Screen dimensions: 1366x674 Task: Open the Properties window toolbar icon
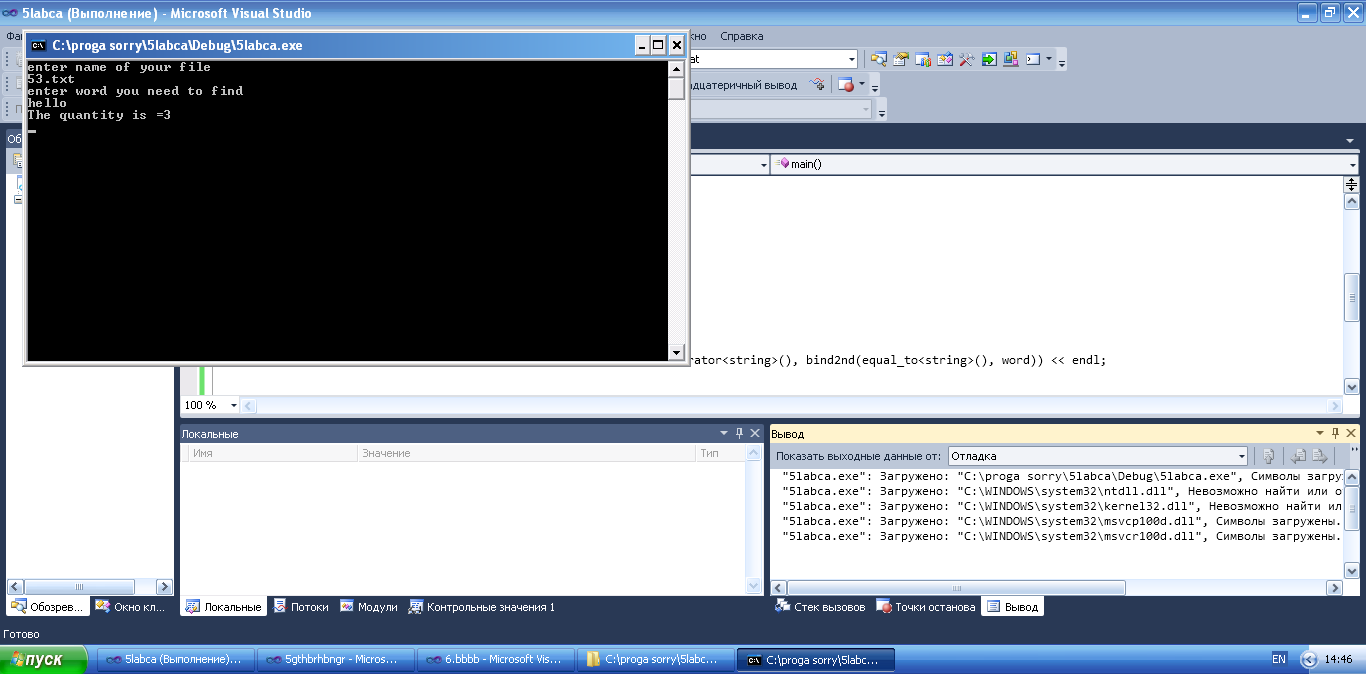[x=901, y=59]
